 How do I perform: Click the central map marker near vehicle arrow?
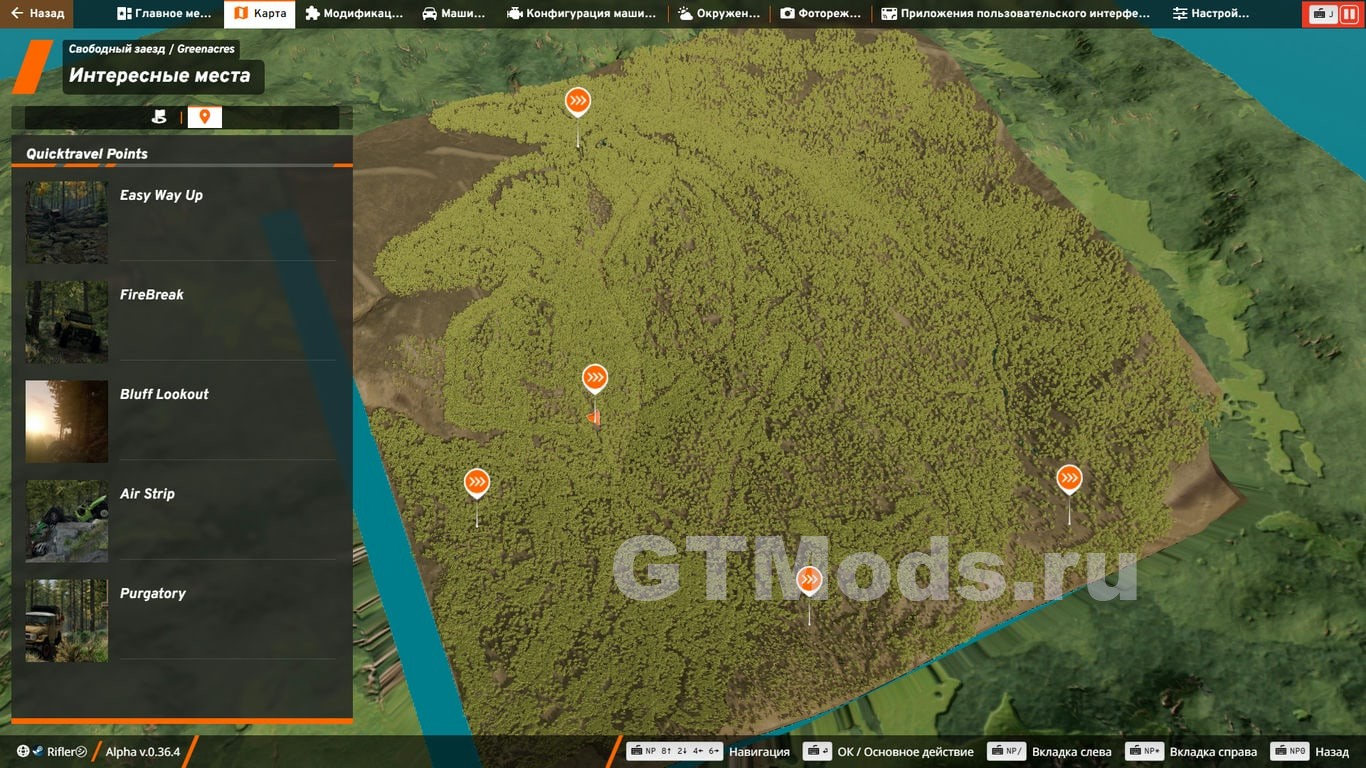pos(595,378)
